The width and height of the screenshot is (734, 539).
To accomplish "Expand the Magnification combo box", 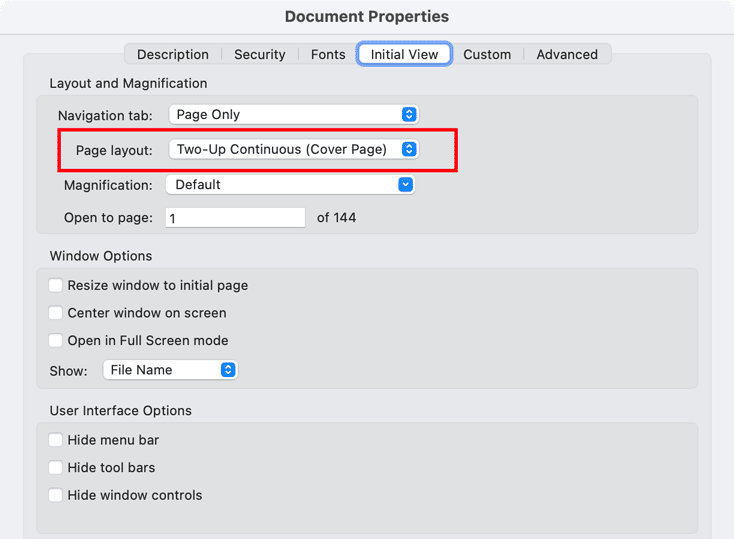I will click(290, 185).
